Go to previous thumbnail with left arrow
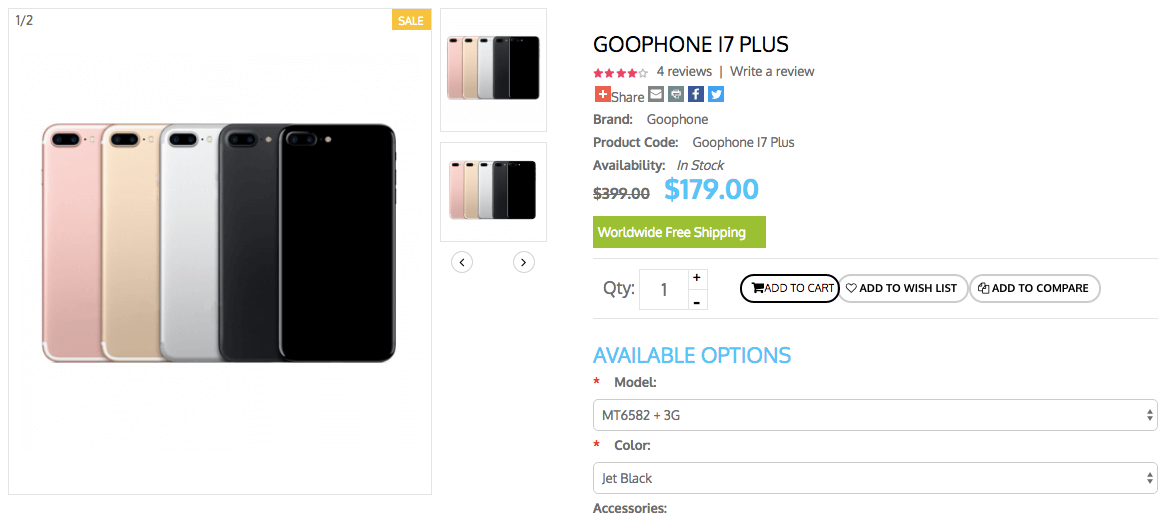Screen dimensions: 1166x523 pyautogui.click(x=461, y=262)
